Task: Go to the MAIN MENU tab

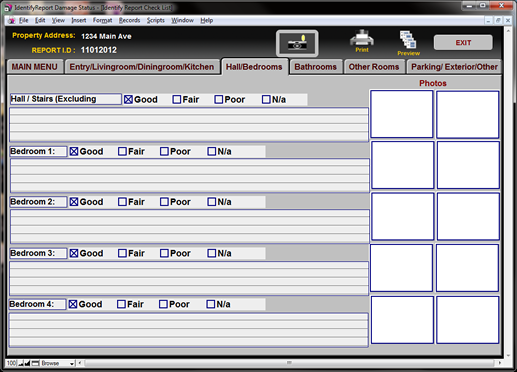Action: point(35,67)
